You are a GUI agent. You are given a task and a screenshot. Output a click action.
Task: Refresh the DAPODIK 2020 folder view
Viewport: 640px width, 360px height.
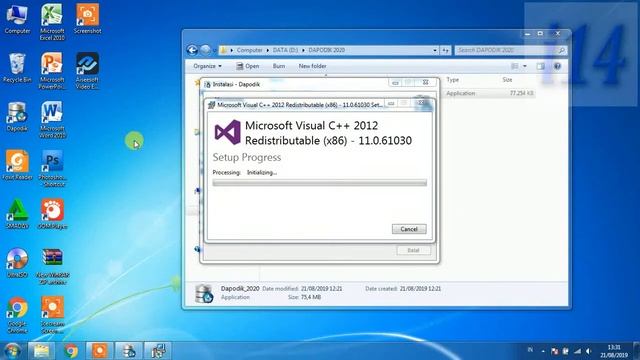click(445, 50)
